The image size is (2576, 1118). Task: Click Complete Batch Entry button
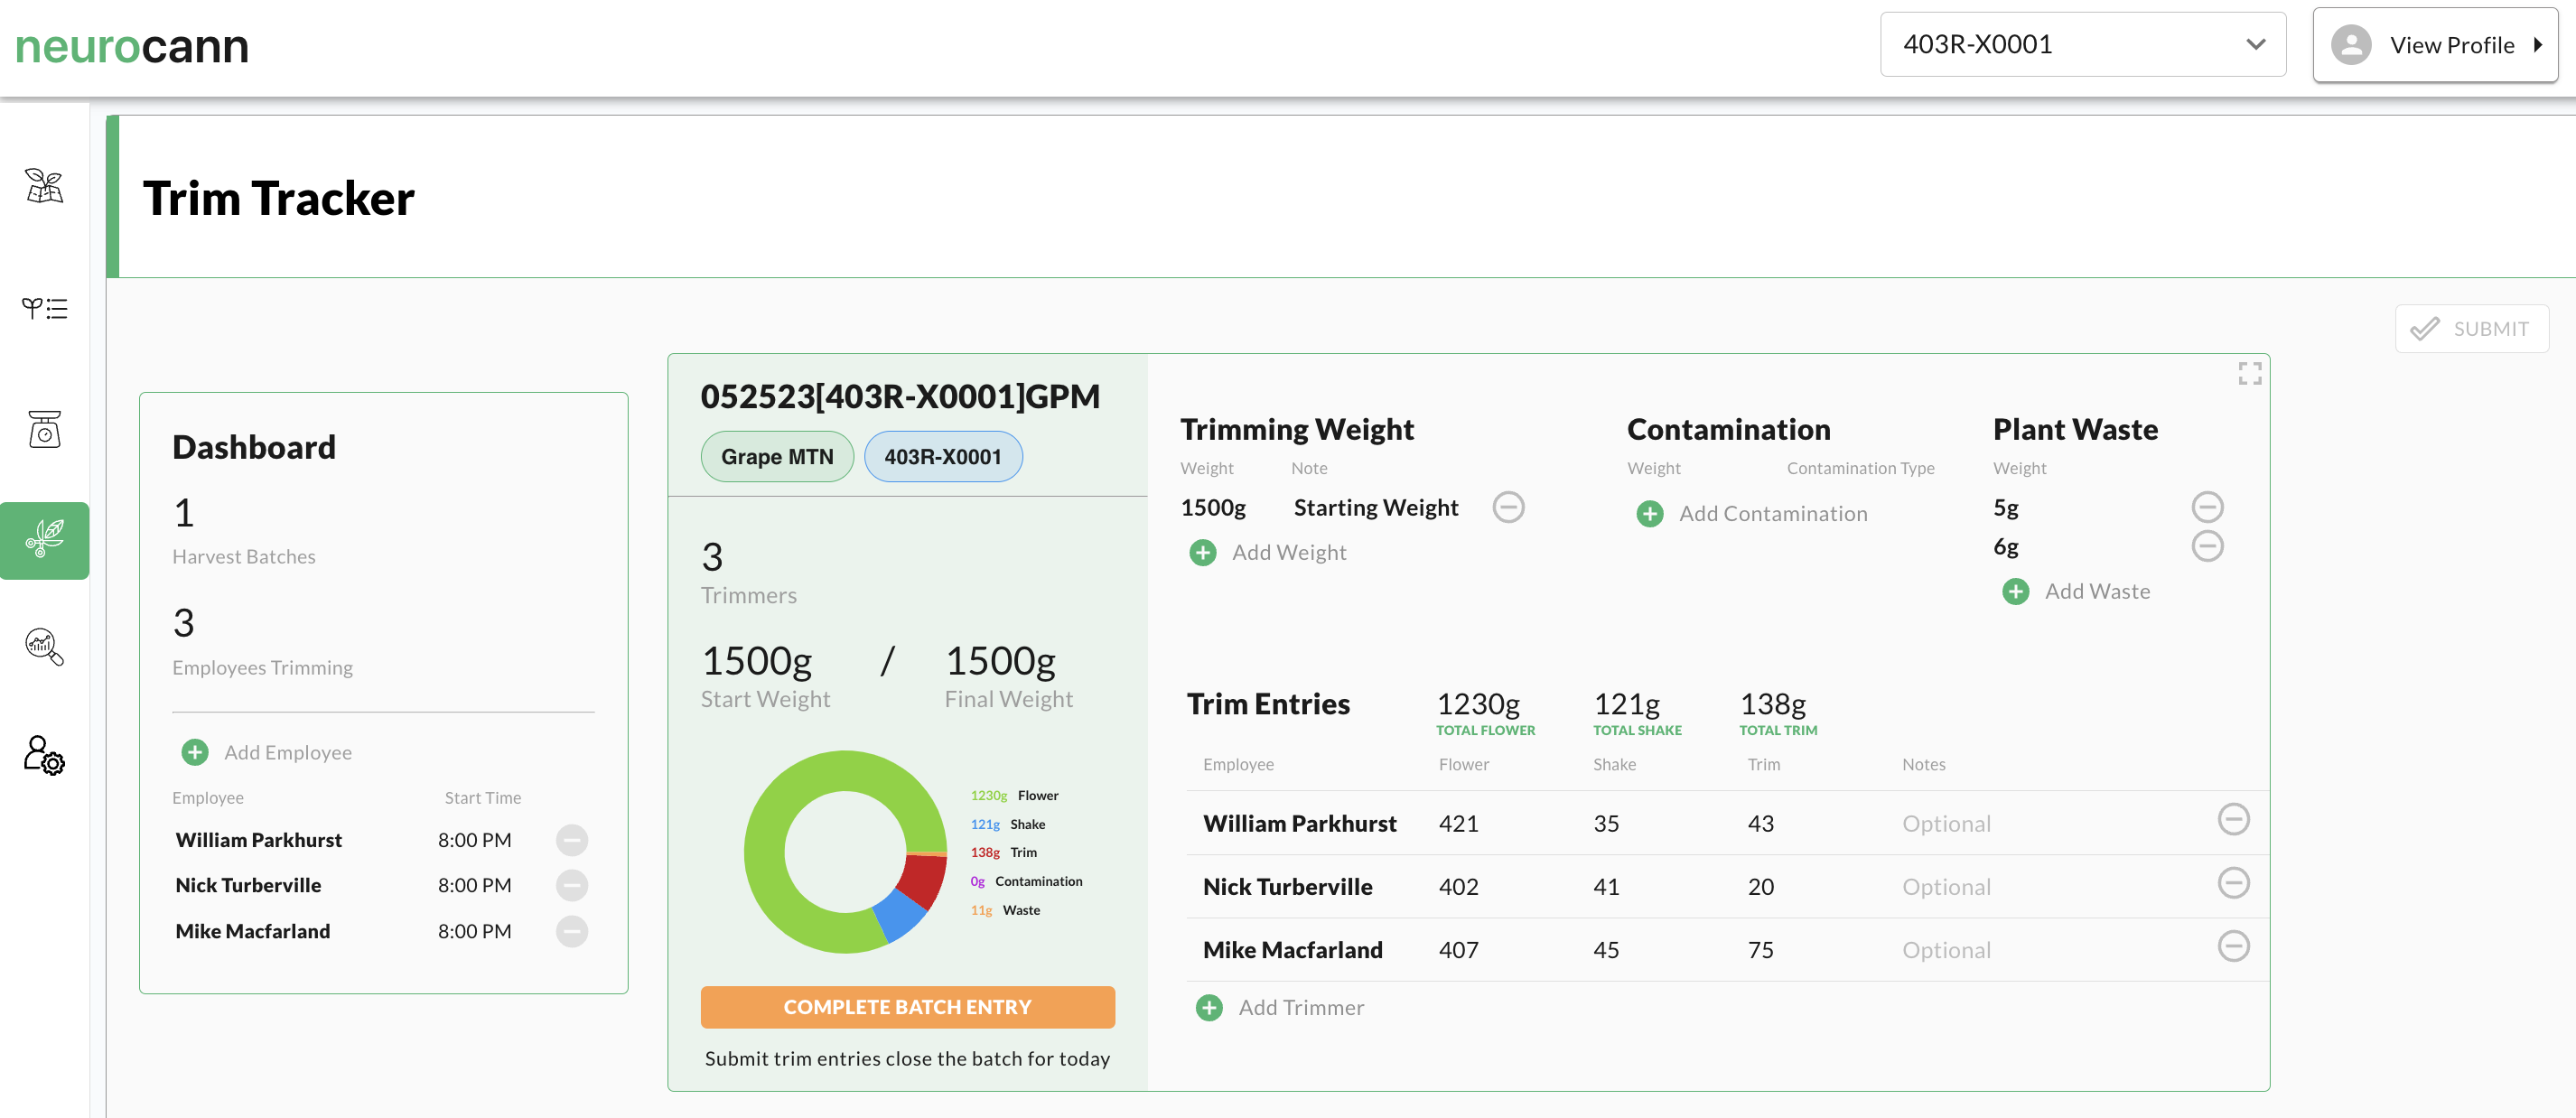click(906, 1007)
